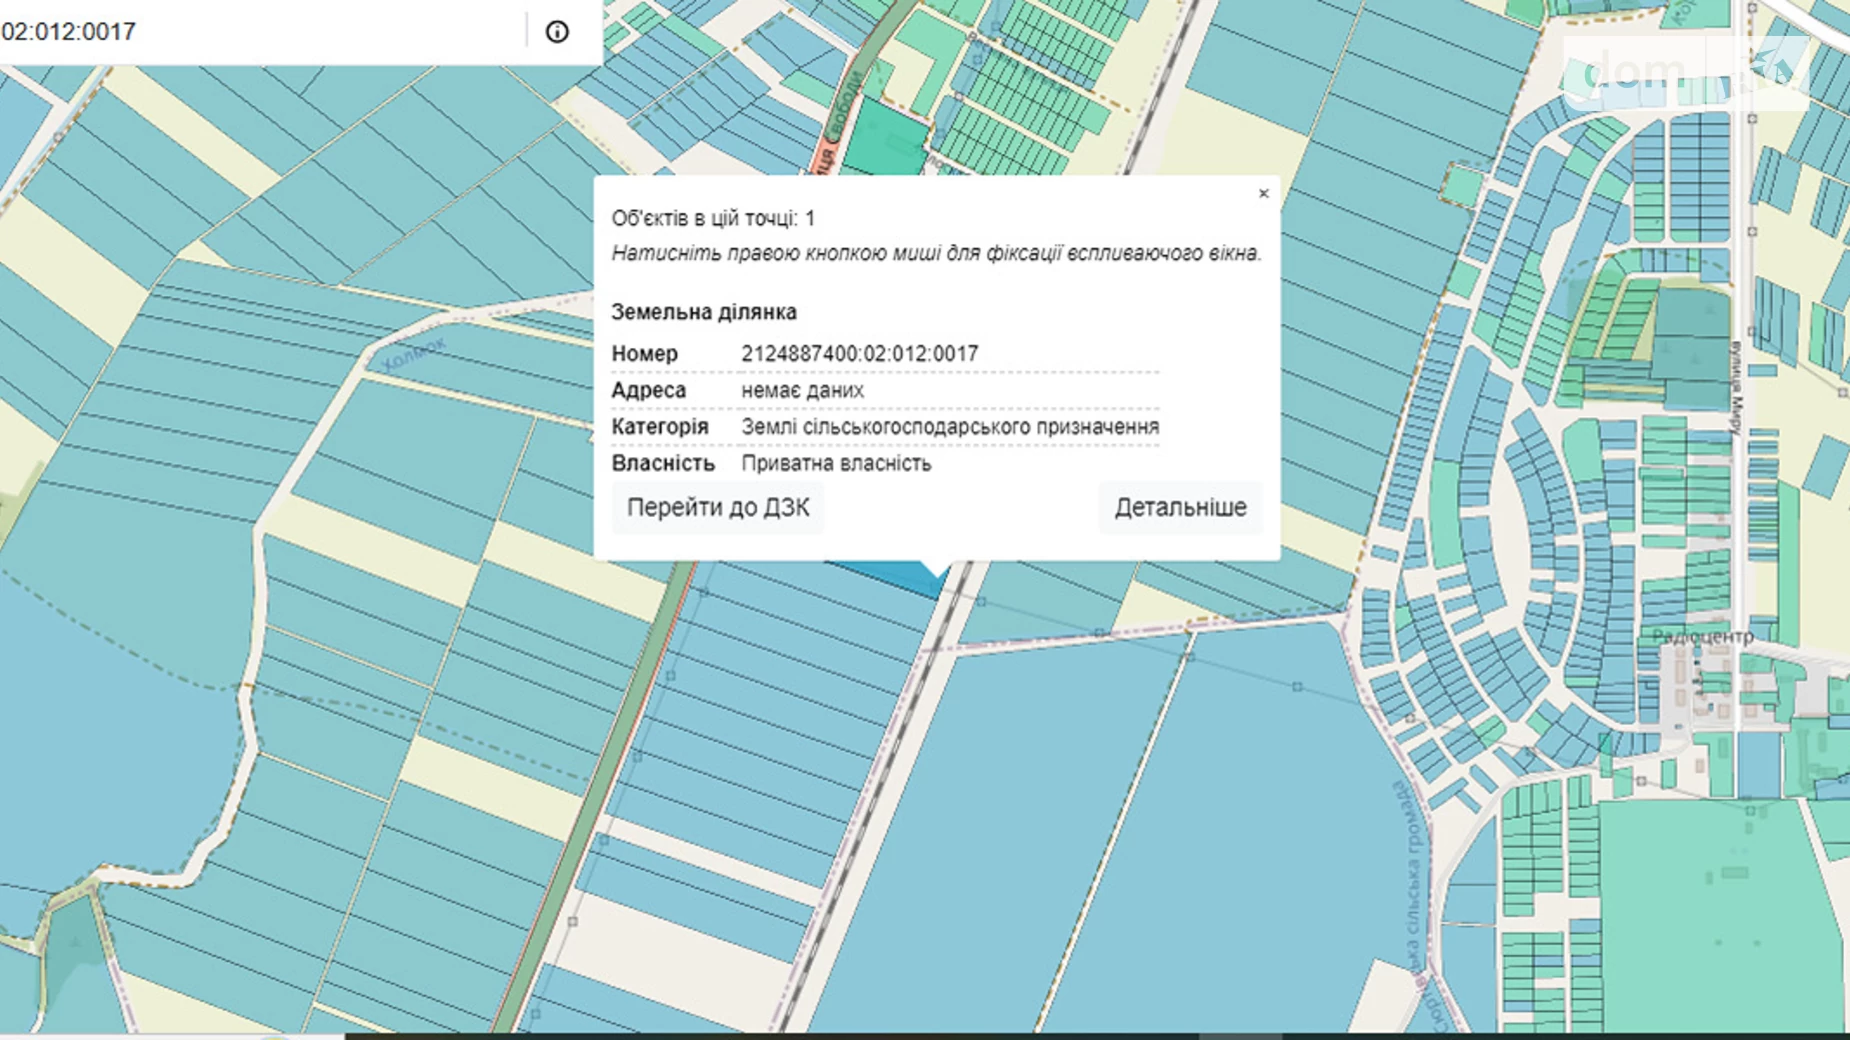The image size is (1850, 1040).
Task: Click the Об'єктів в цій точці: 1 text
Action: (x=713, y=218)
